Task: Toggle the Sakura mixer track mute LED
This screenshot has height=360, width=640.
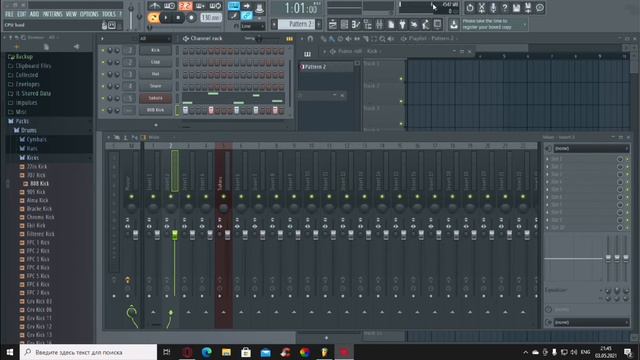Action: point(223,197)
